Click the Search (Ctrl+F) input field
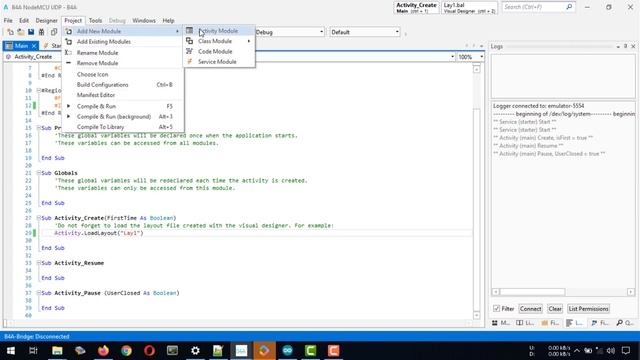The image size is (640, 360). 534,7
